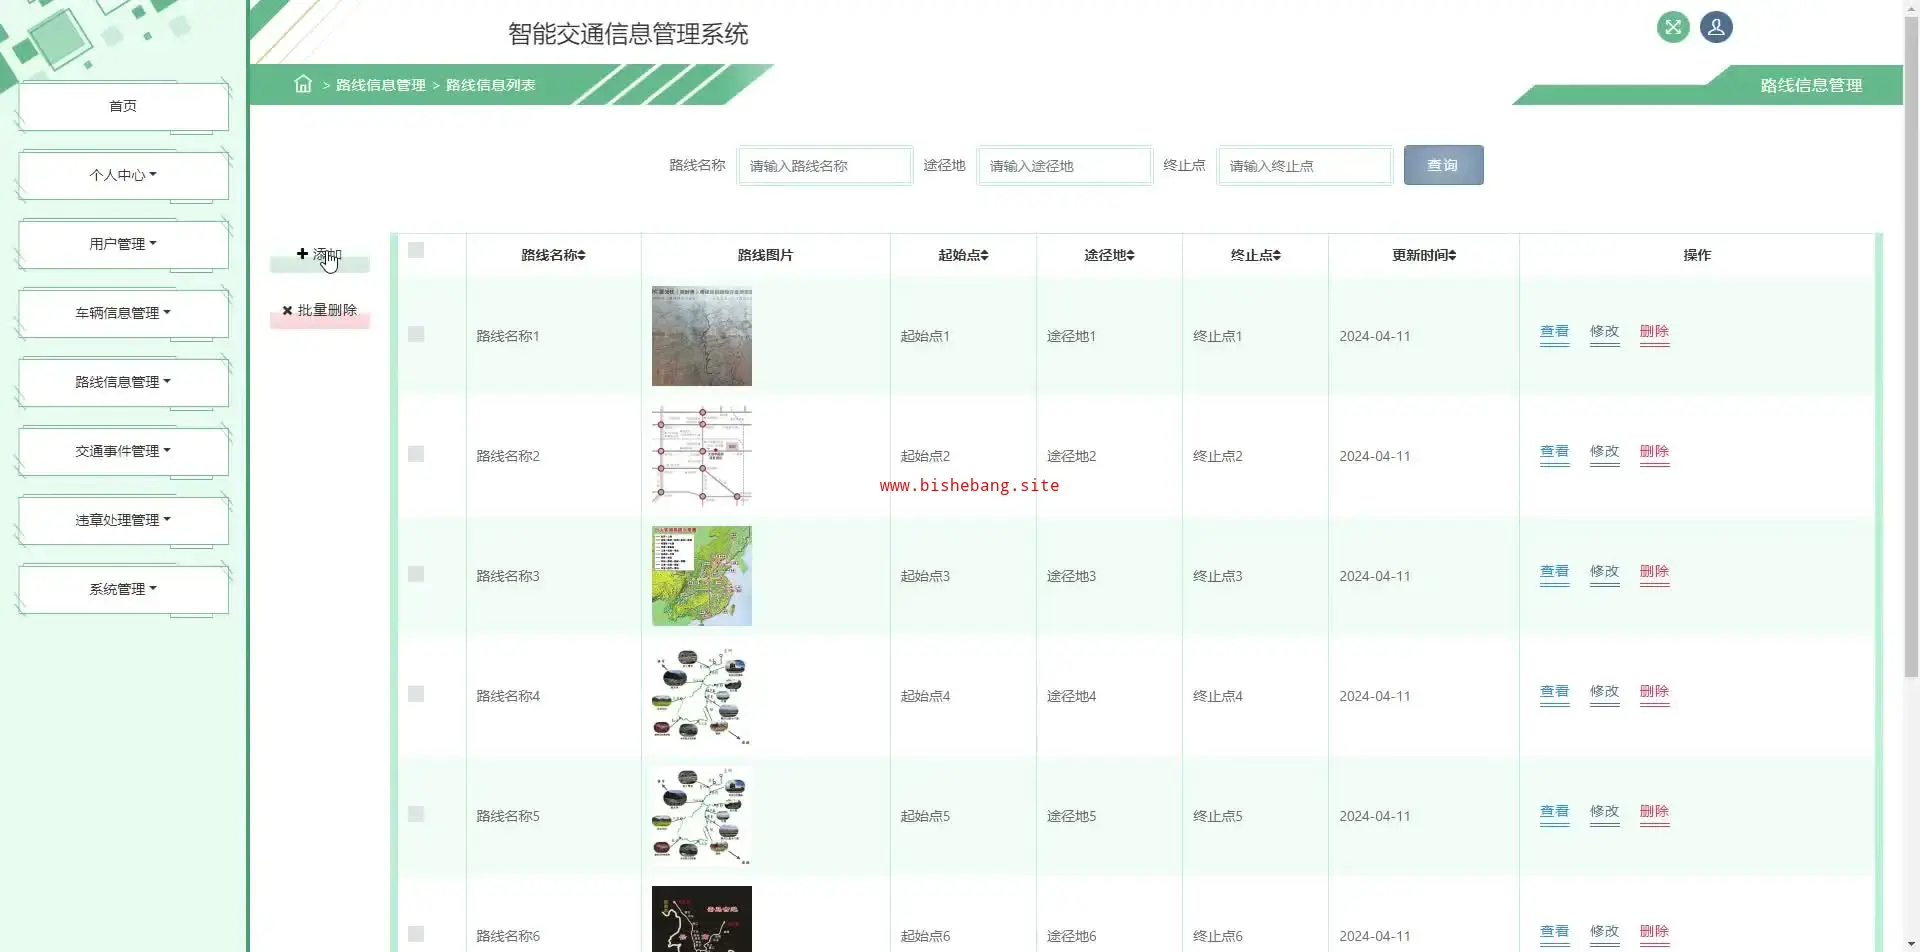Expand the 车辆信息管理 sidebar menu
Image resolution: width=1920 pixels, height=952 pixels.
[123, 313]
